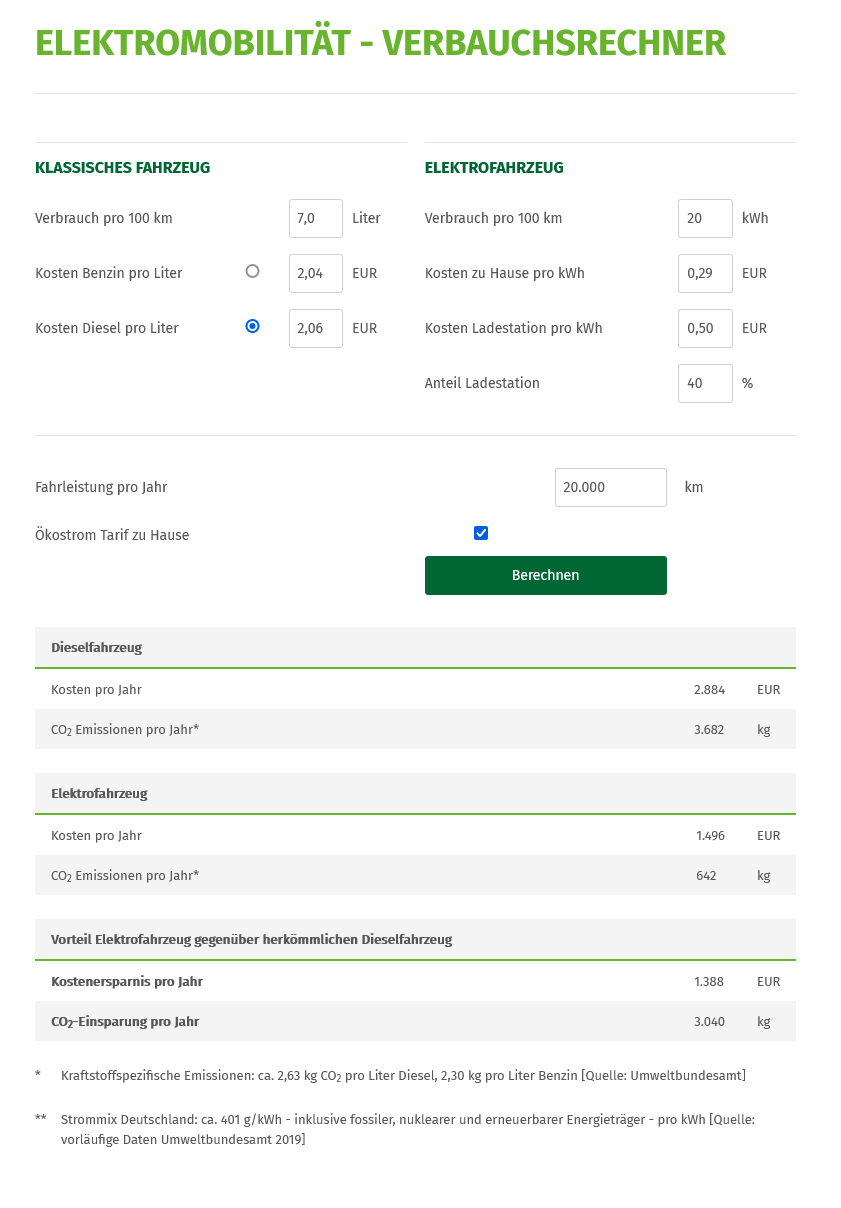Click the KLASSISCHES FAHRZEUG heading
The width and height of the screenshot is (841, 1208).
(122, 167)
